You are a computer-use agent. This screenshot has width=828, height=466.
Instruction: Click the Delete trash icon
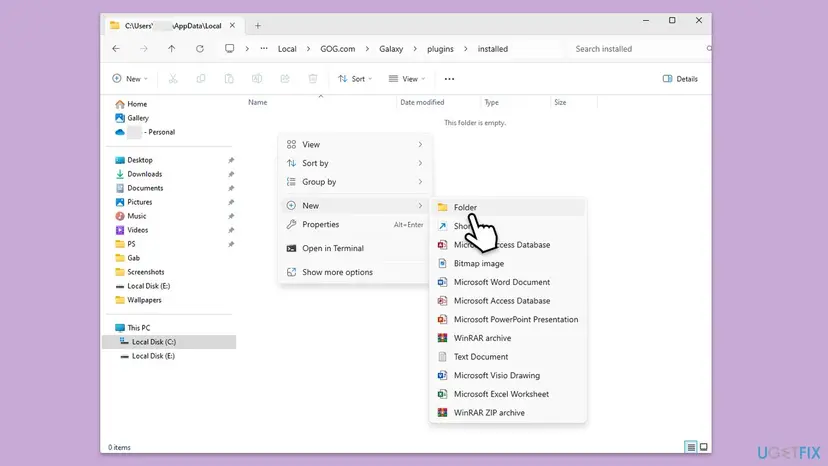click(x=313, y=79)
